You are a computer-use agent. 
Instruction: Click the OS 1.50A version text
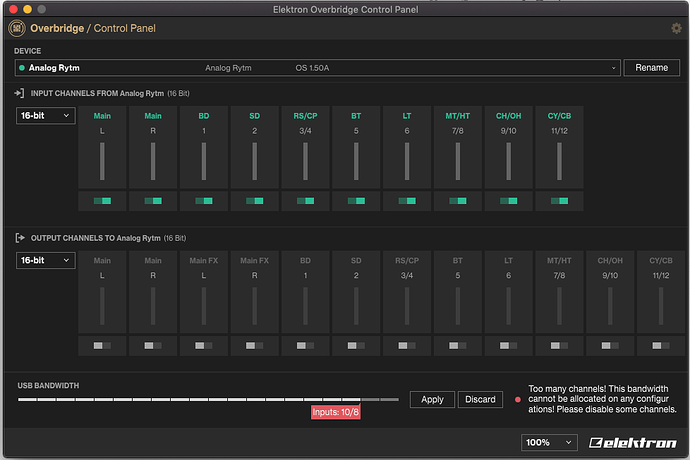pos(312,68)
